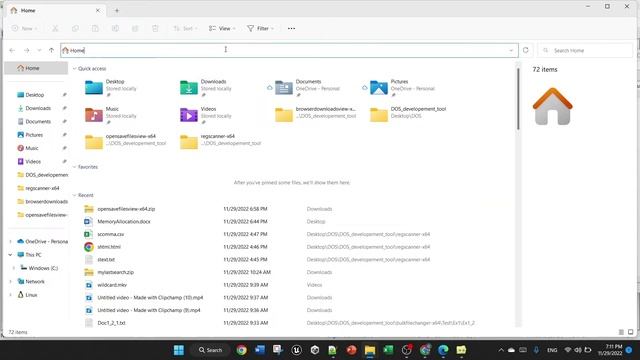Image resolution: width=640 pixels, height=360 pixels.
Task: Go back with the Back arrow
Action: pos(12,50)
